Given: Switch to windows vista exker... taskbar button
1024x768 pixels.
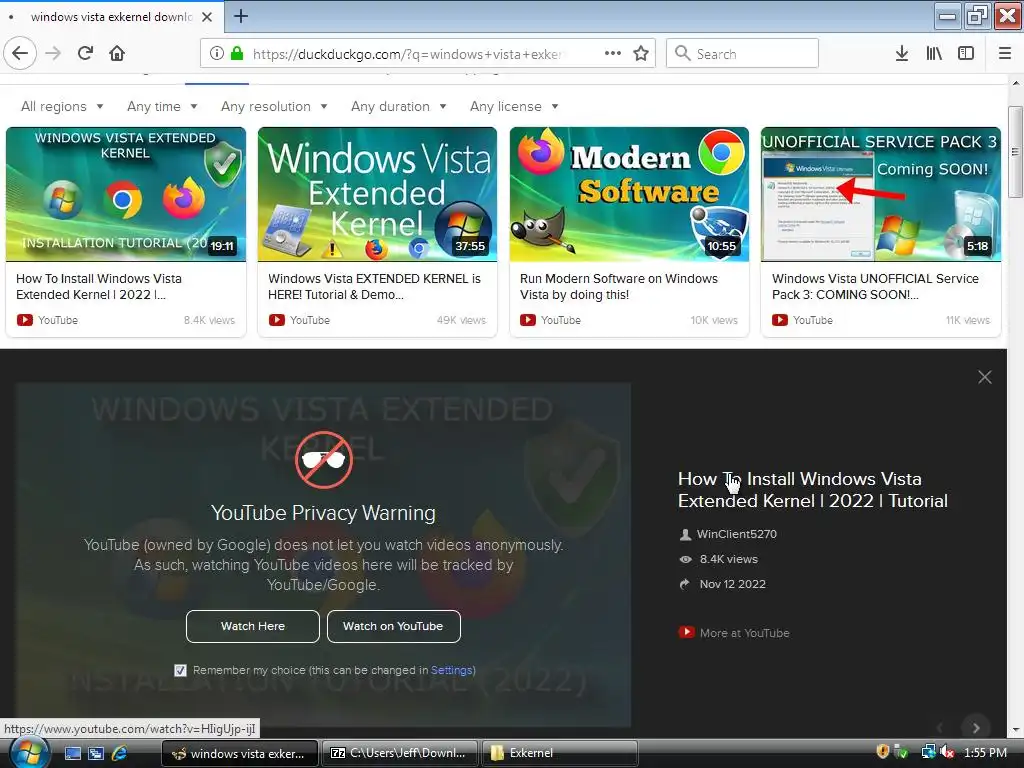Looking at the screenshot, I should click(239, 753).
